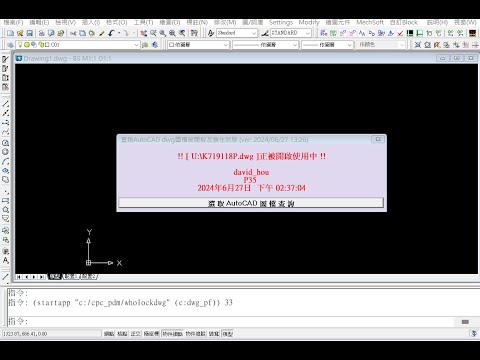Click the Layer Previous icon
The width and height of the screenshot is (480, 360).
pos(155,45)
